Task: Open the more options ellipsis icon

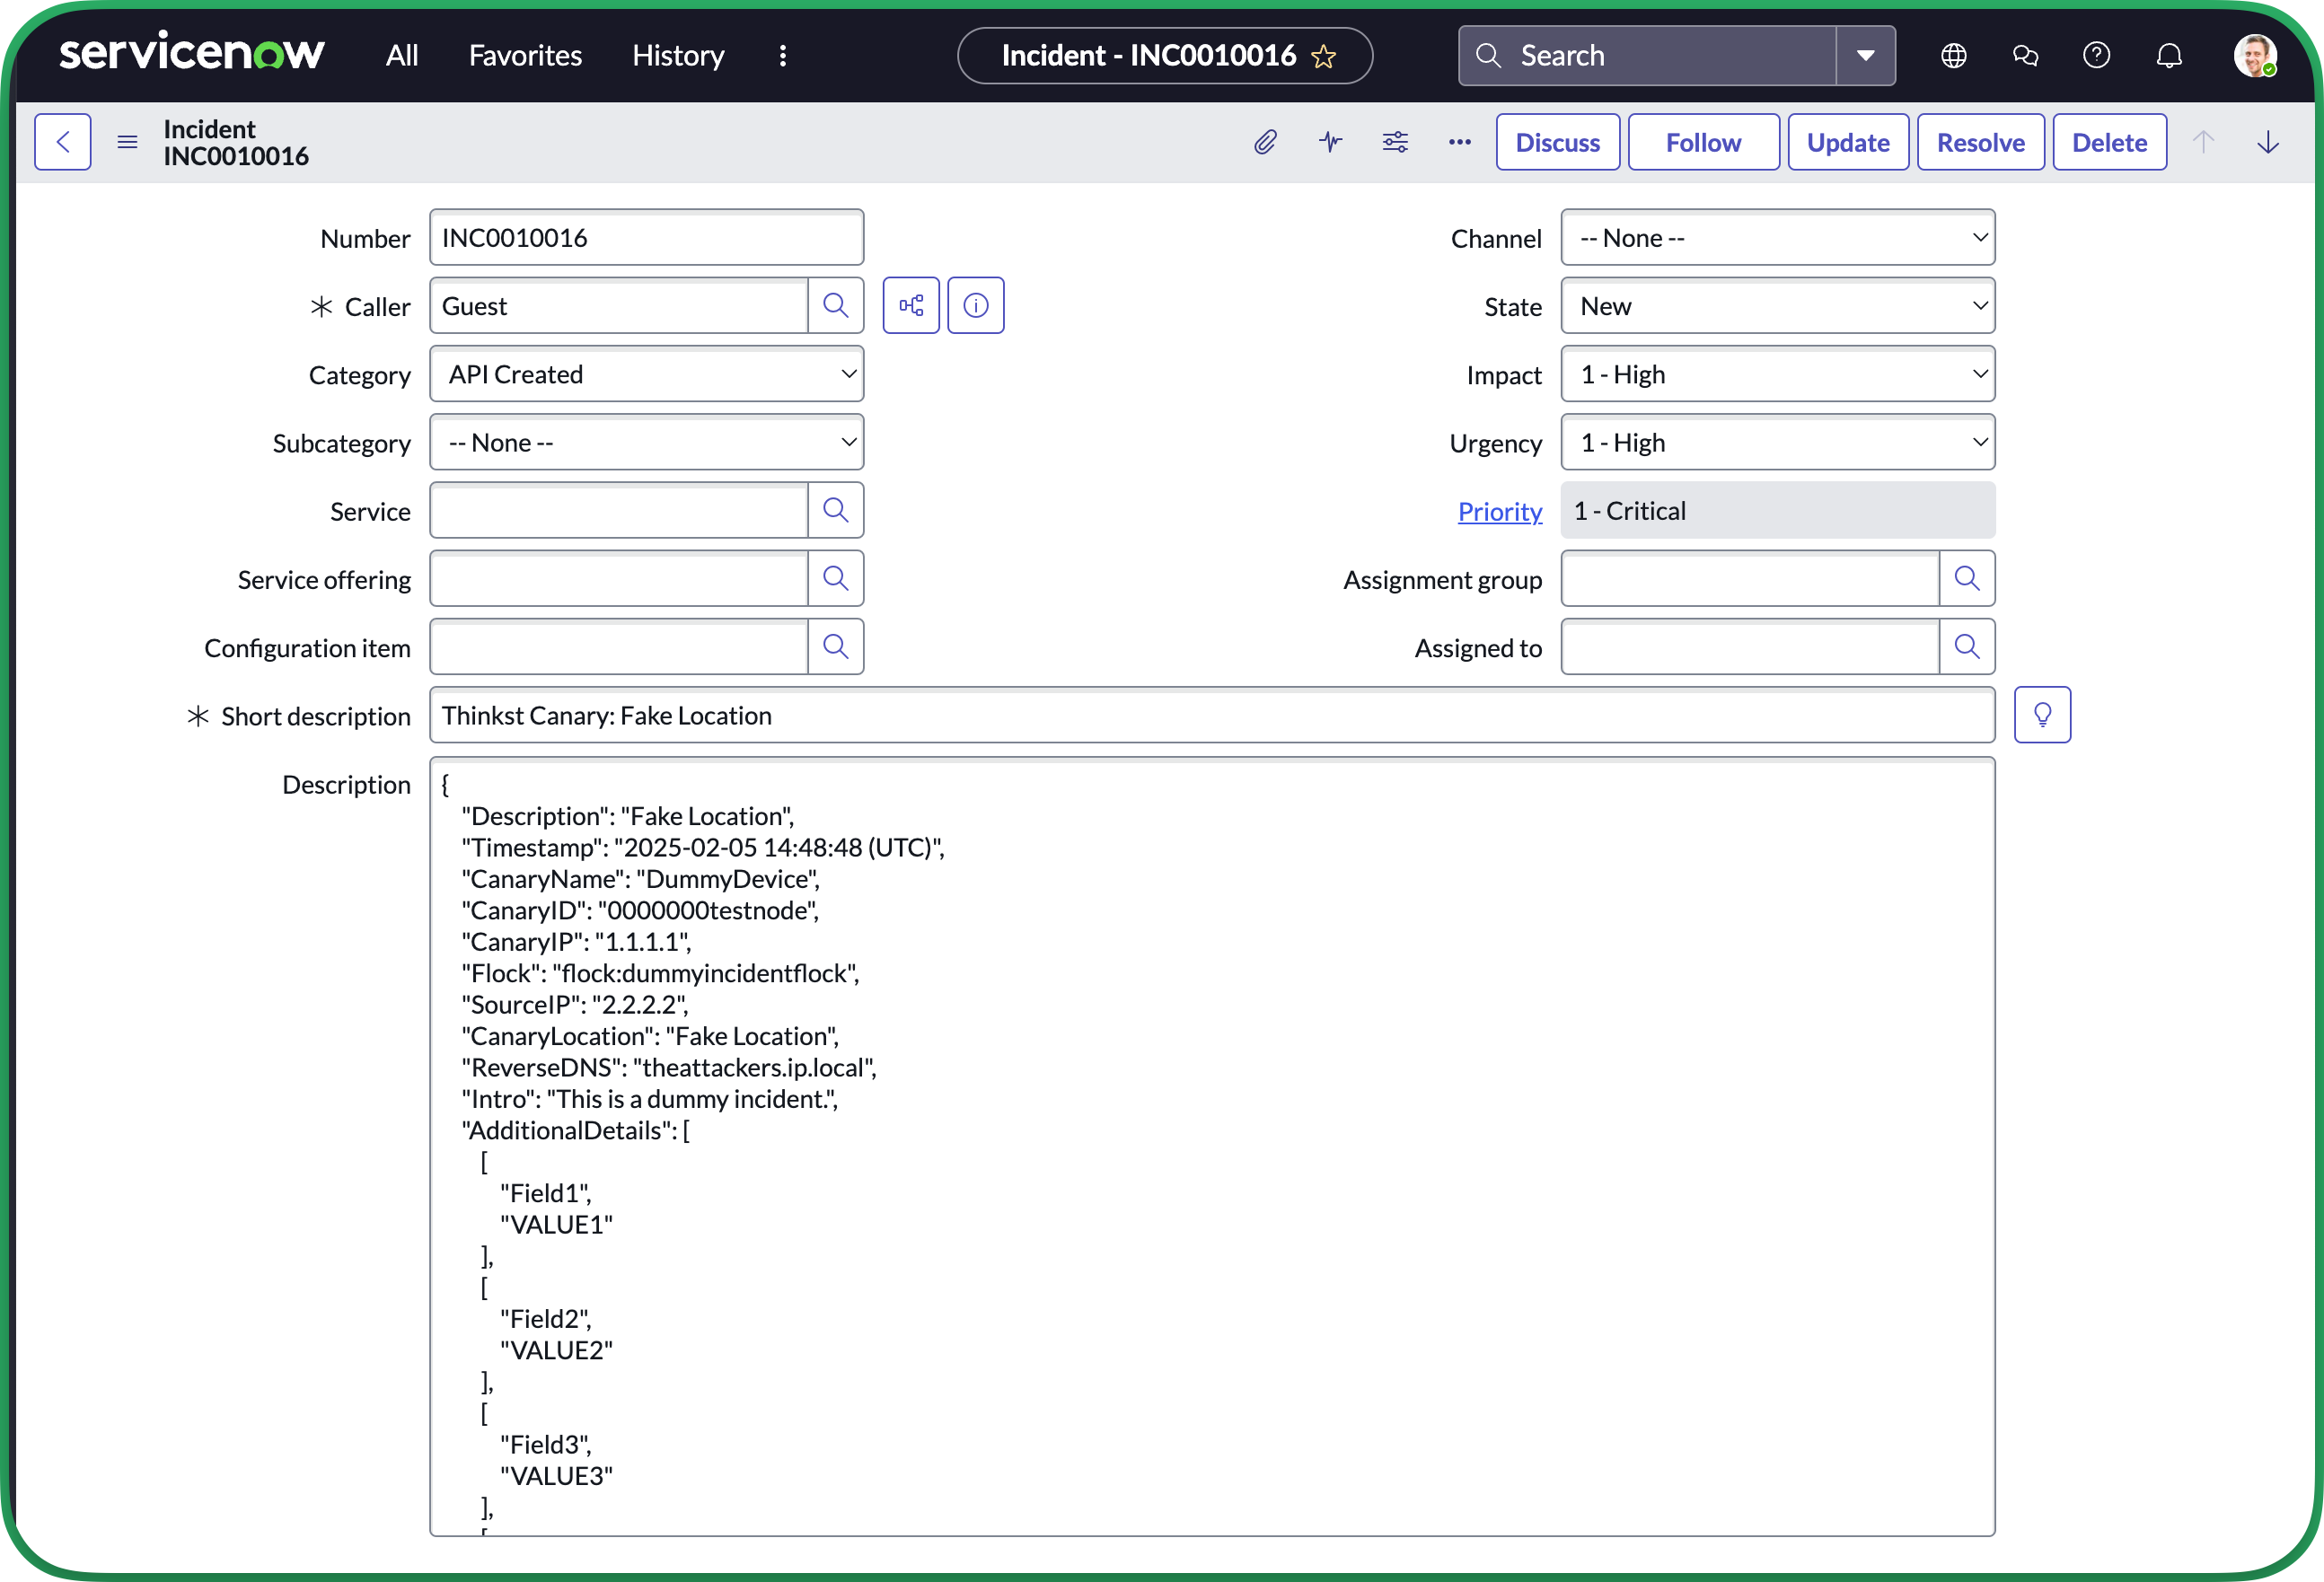Action: point(1460,142)
